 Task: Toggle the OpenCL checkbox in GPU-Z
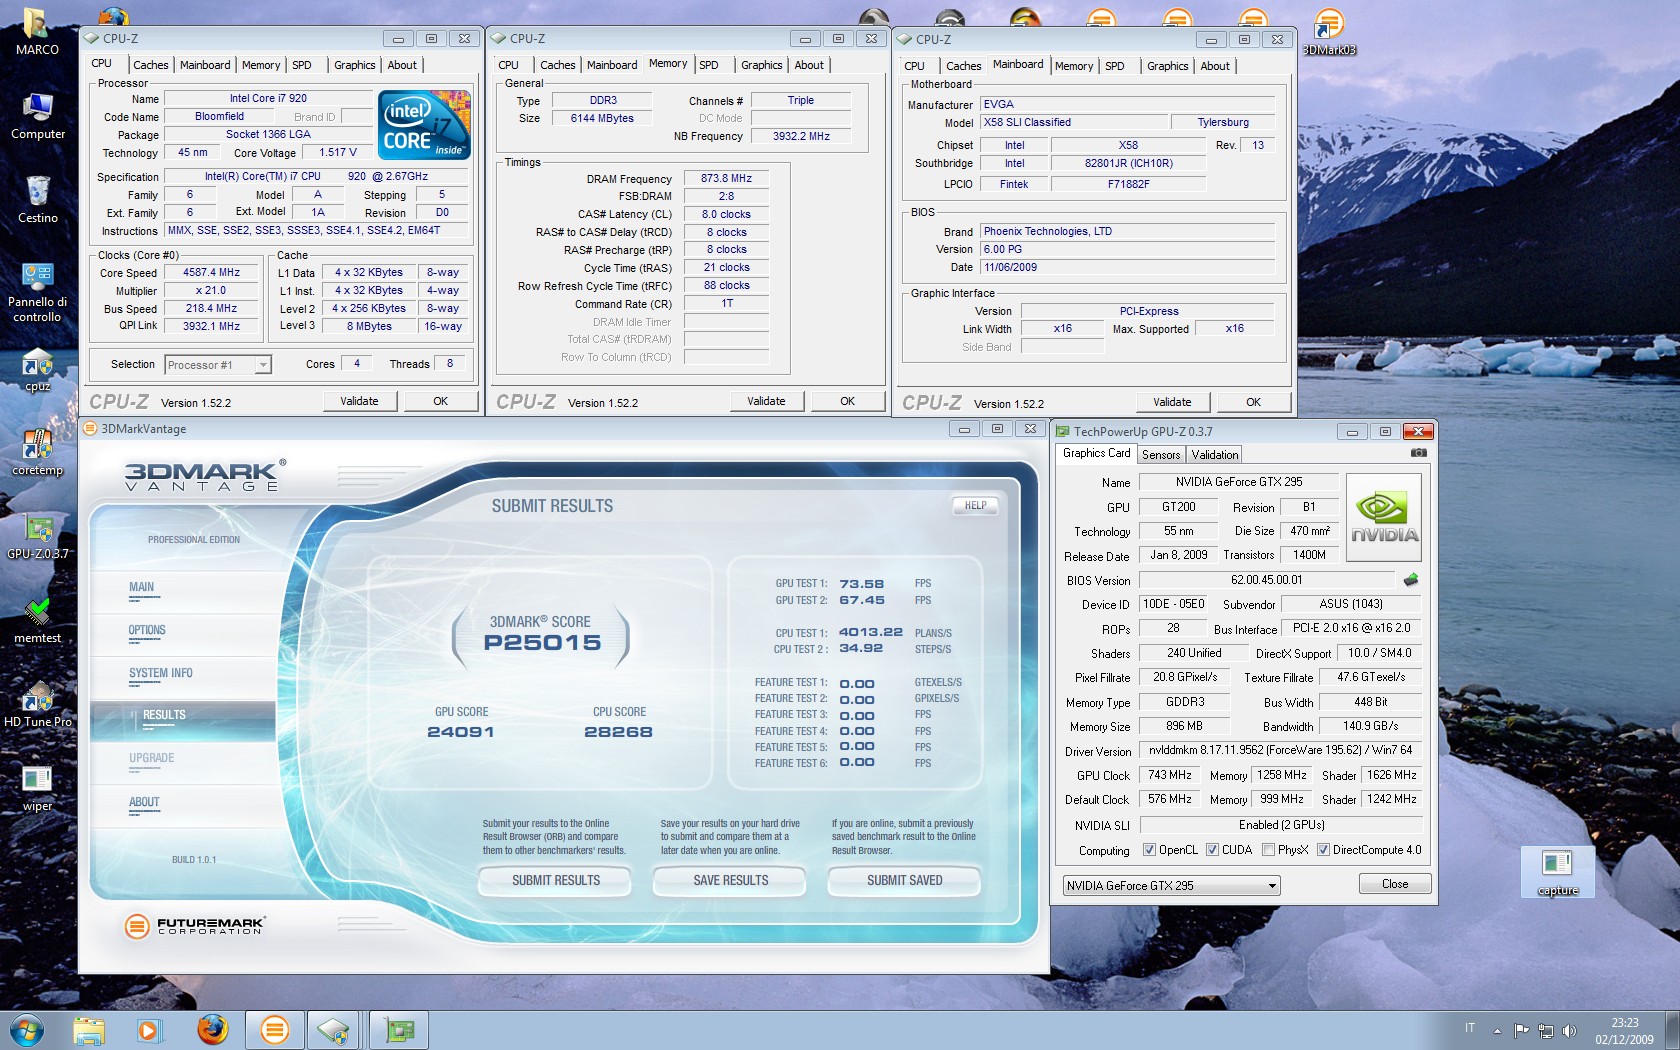click(1149, 850)
